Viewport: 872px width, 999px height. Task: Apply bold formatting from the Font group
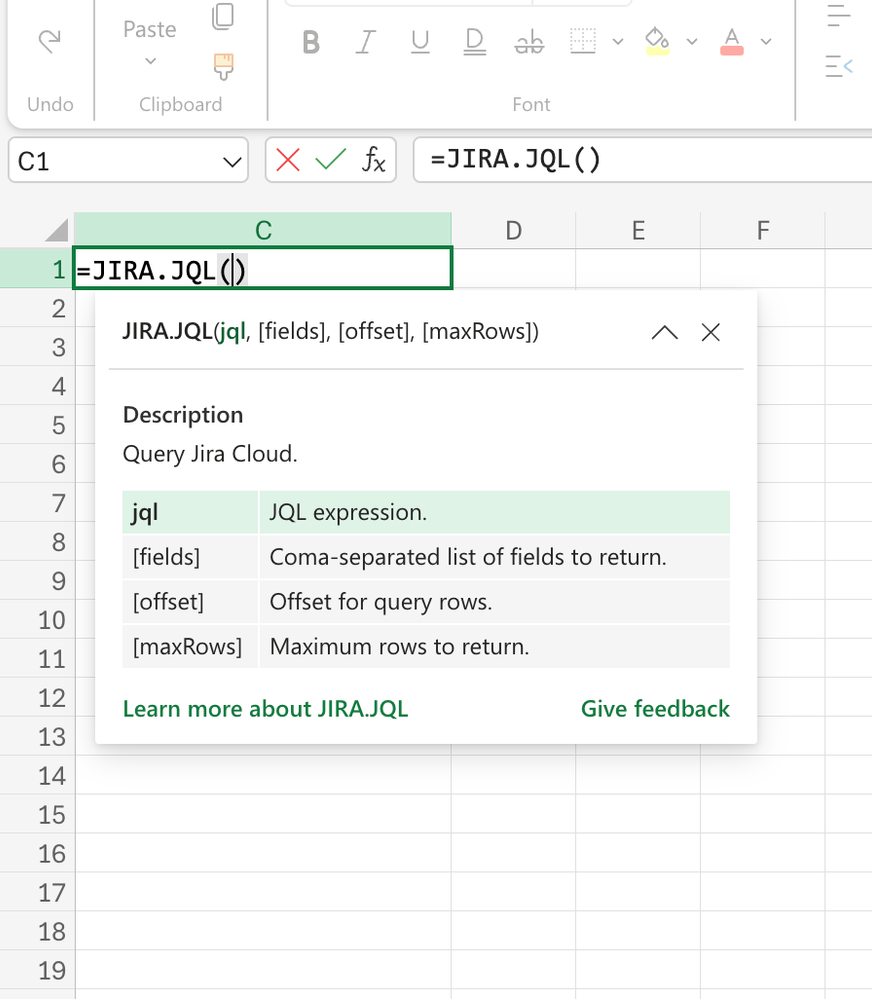coord(310,42)
